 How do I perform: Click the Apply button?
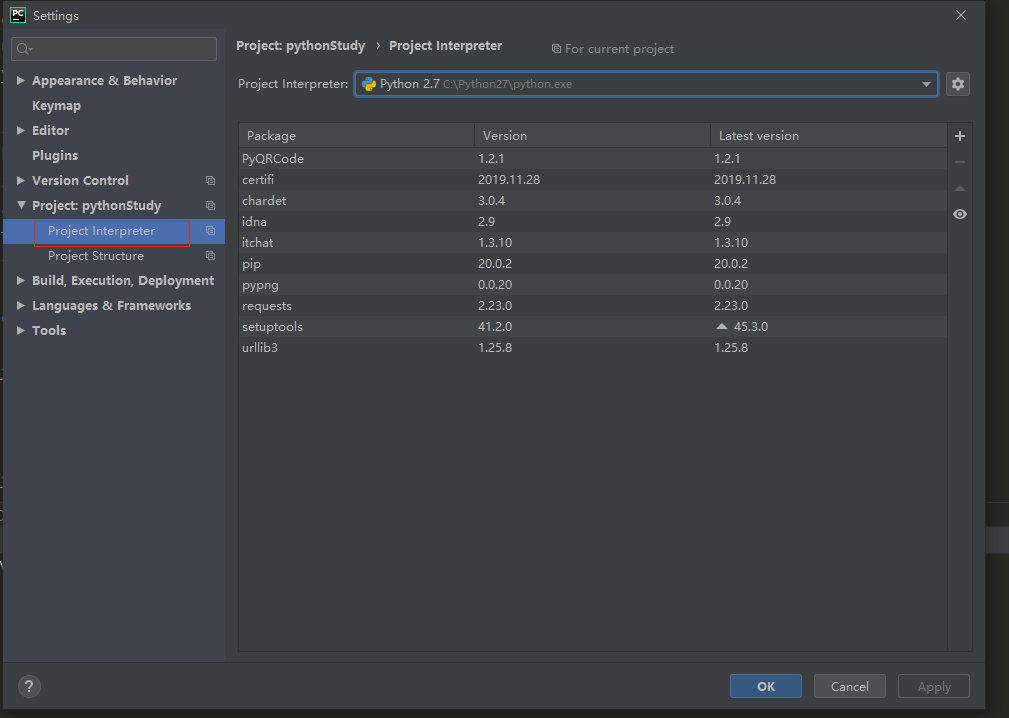pyautogui.click(x=934, y=686)
